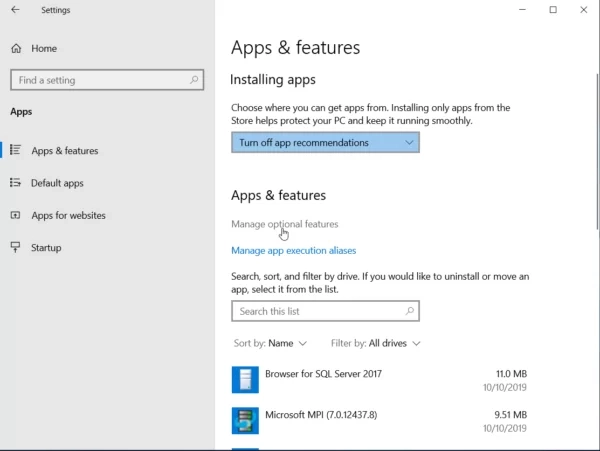Open Default apps settings page
This screenshot has height=451, width=600.
(57, 183)
